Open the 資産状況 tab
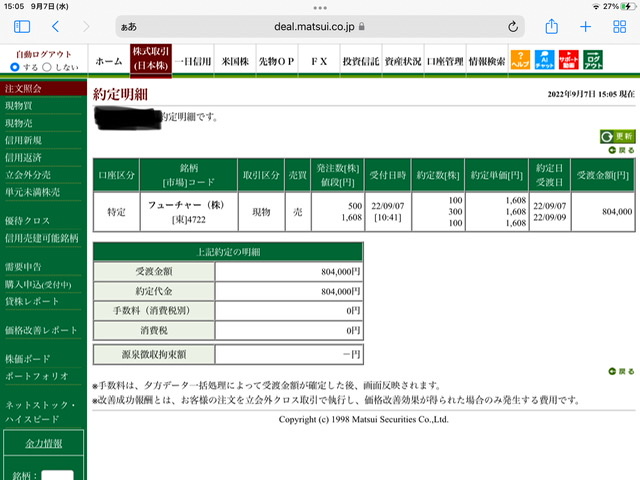 tap(403, 61)
